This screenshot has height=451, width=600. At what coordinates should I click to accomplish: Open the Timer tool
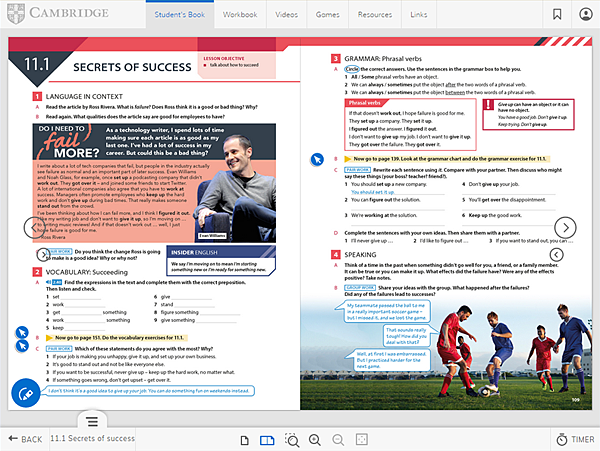point(575,440)
